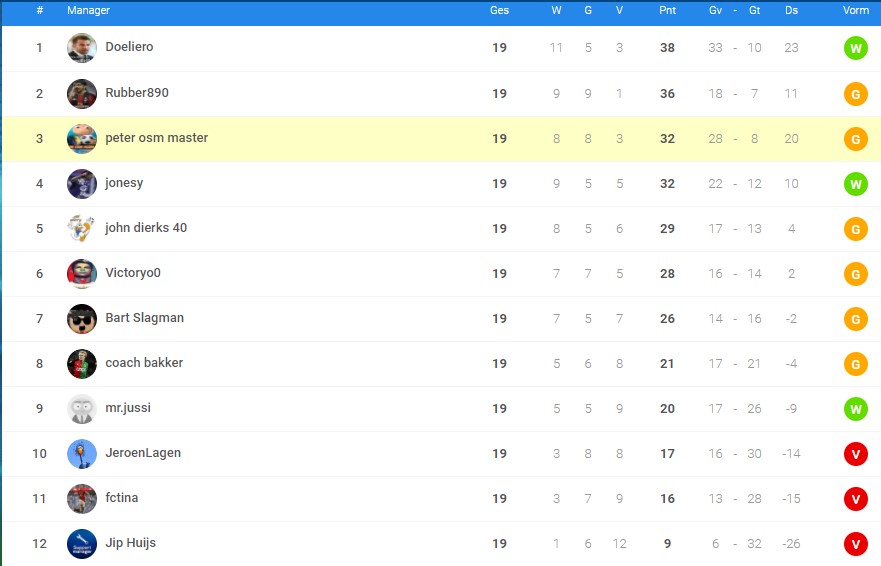
Task: Click jonesy's avatar image
Action: point(81,183)
